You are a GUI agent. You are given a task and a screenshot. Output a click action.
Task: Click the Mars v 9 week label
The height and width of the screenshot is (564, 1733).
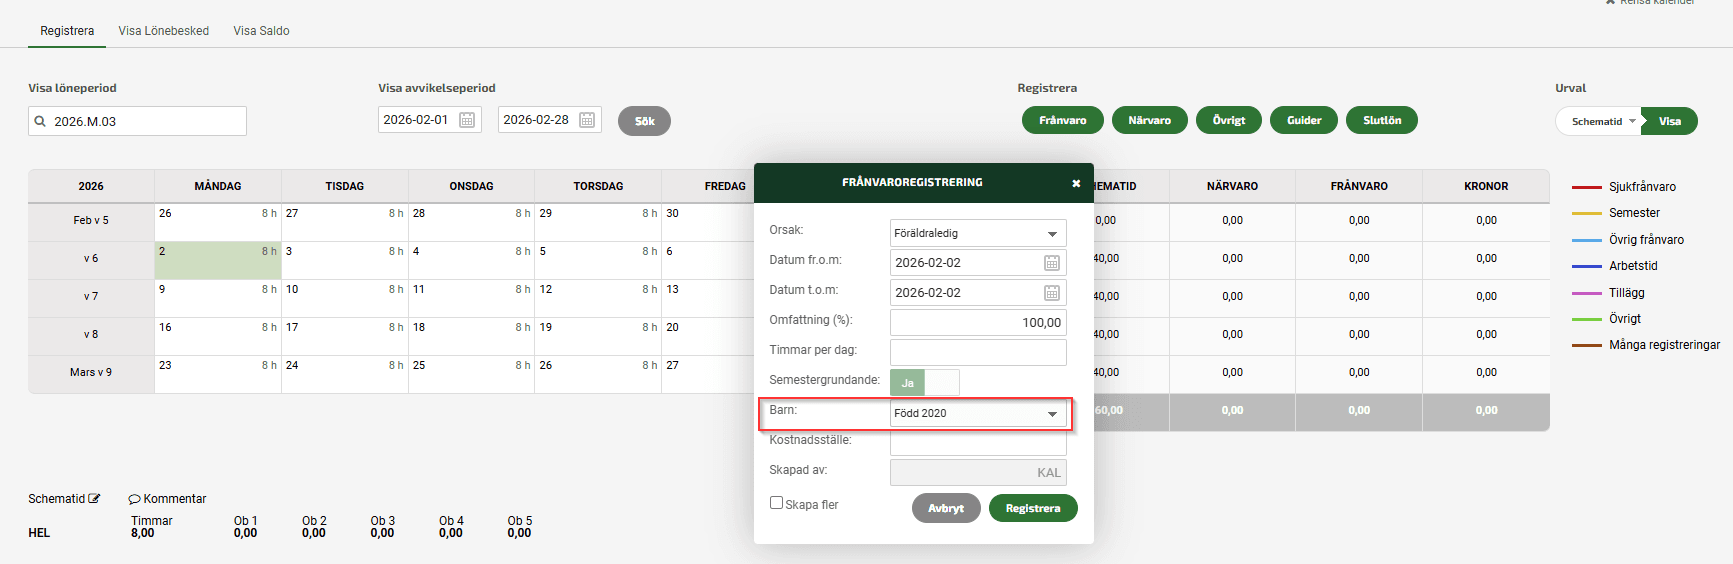pyautogui.click(x=91, y=372)
